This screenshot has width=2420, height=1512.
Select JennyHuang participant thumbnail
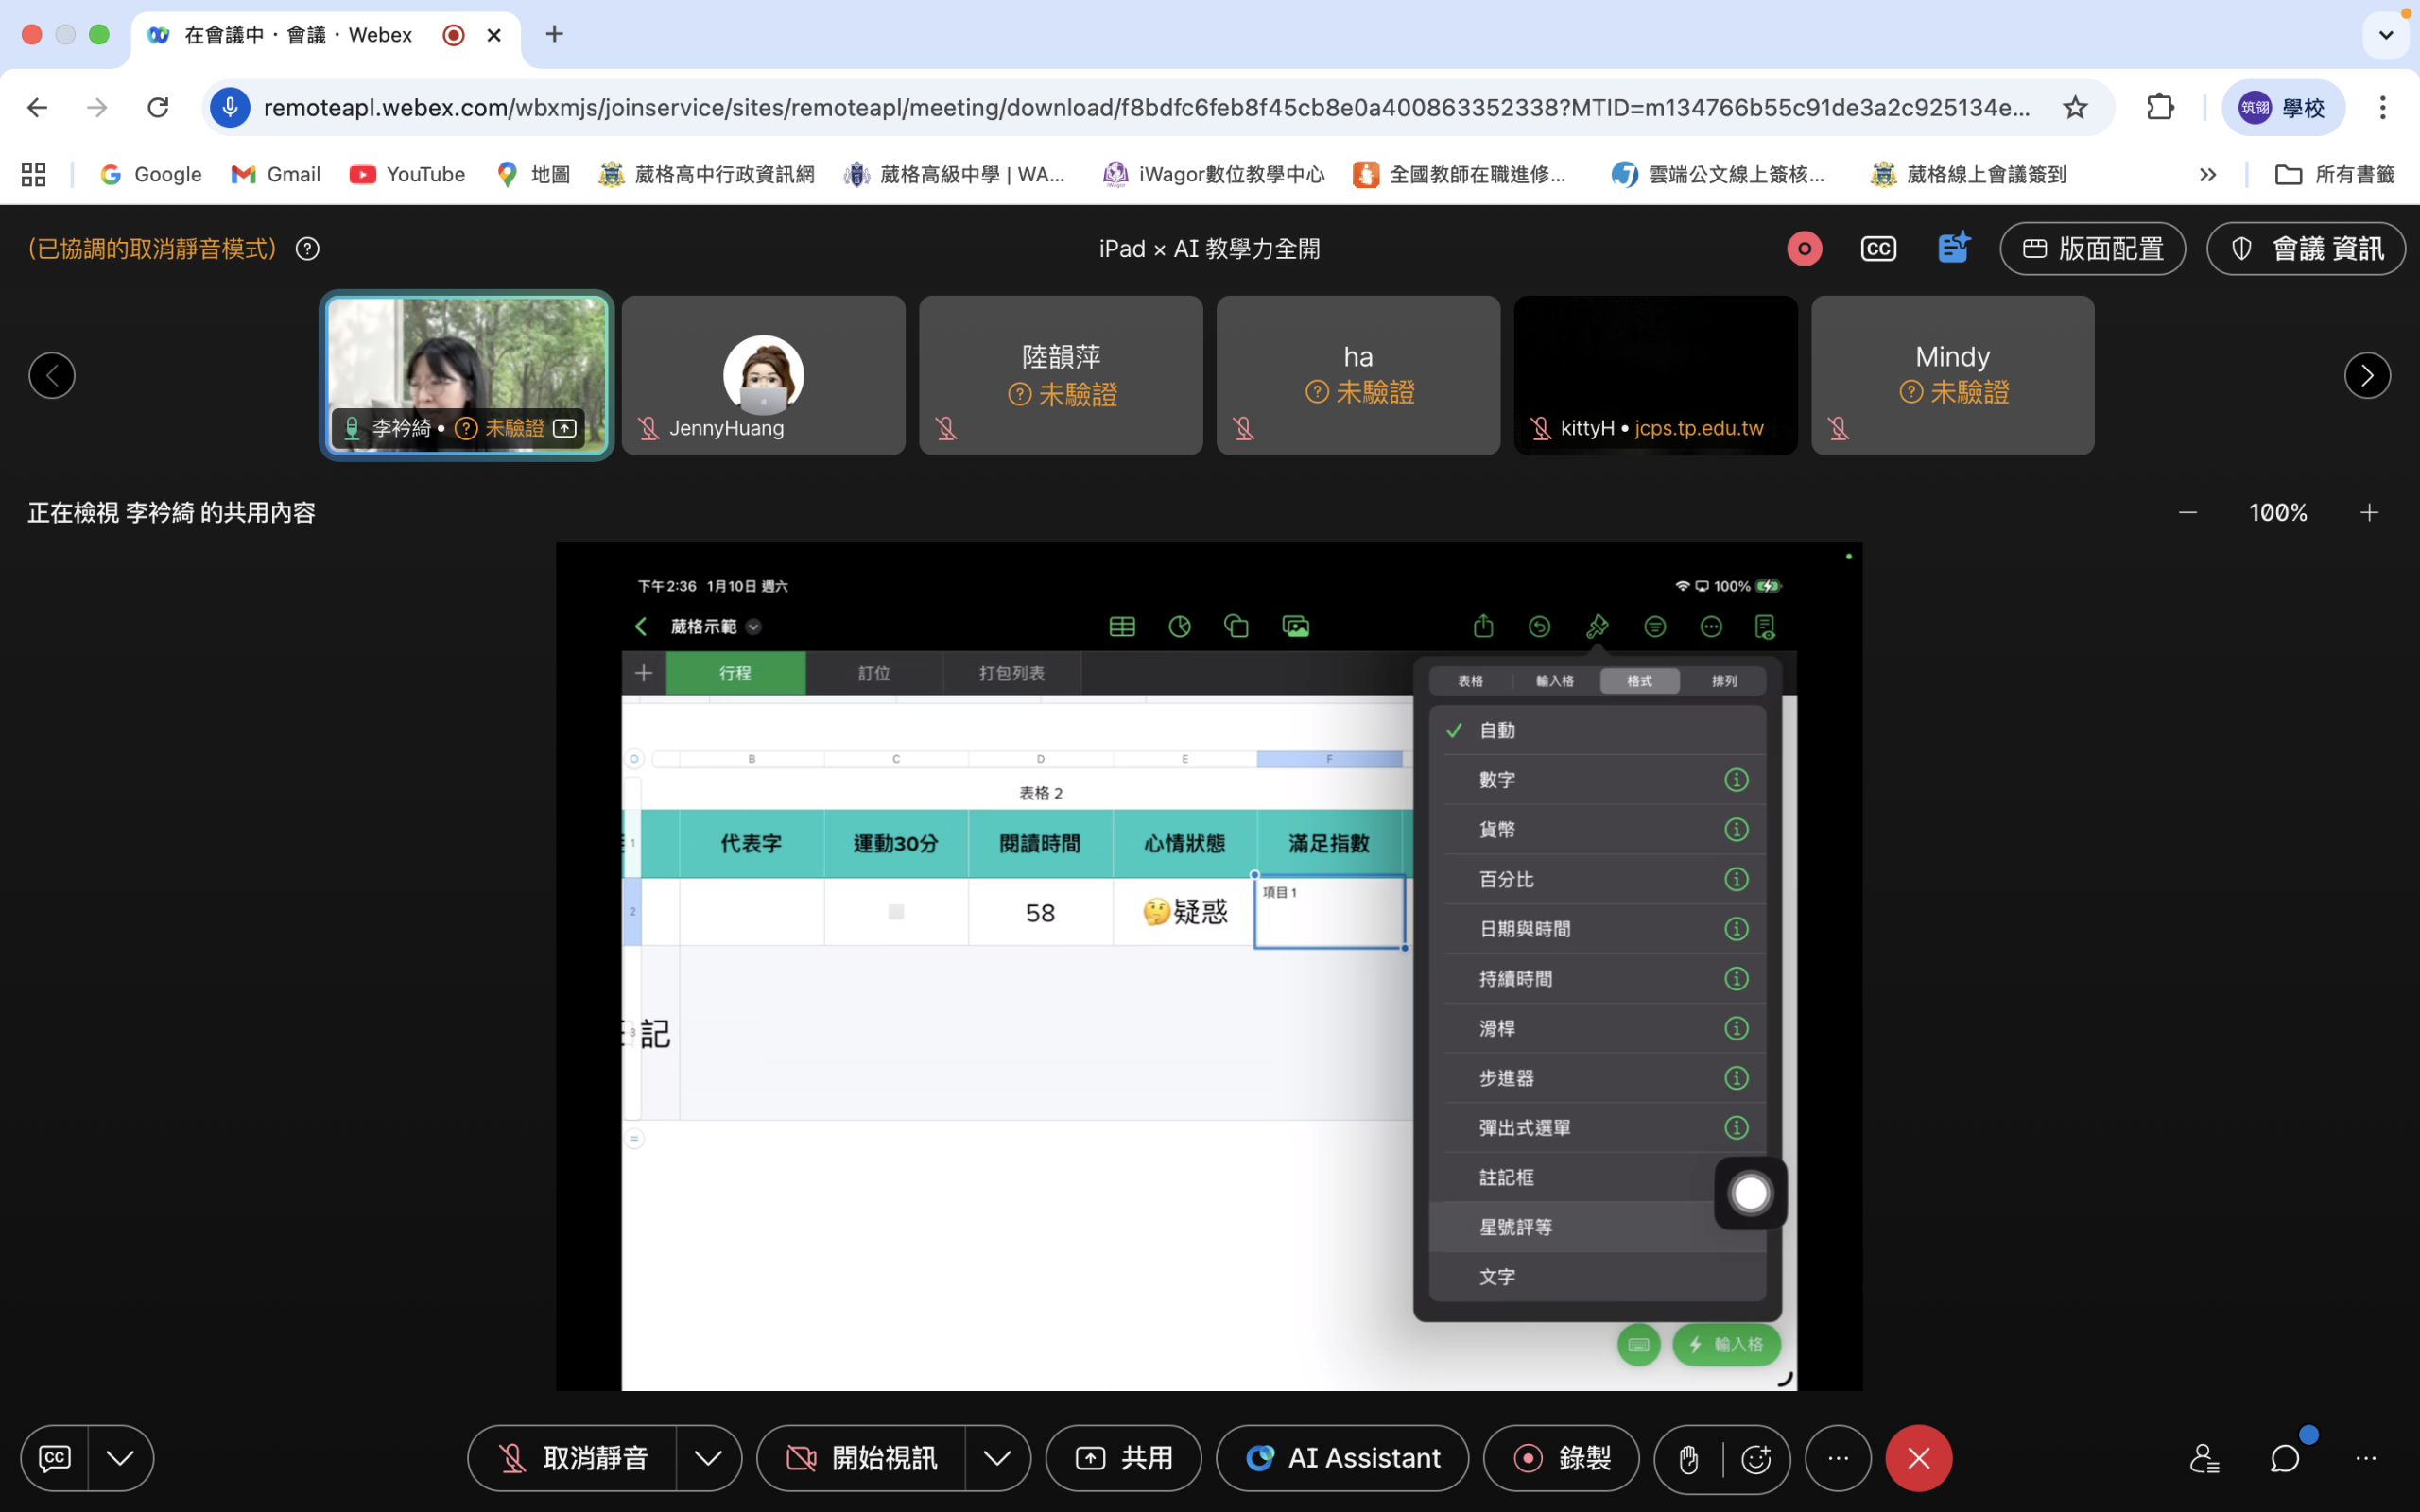[763, 376]
